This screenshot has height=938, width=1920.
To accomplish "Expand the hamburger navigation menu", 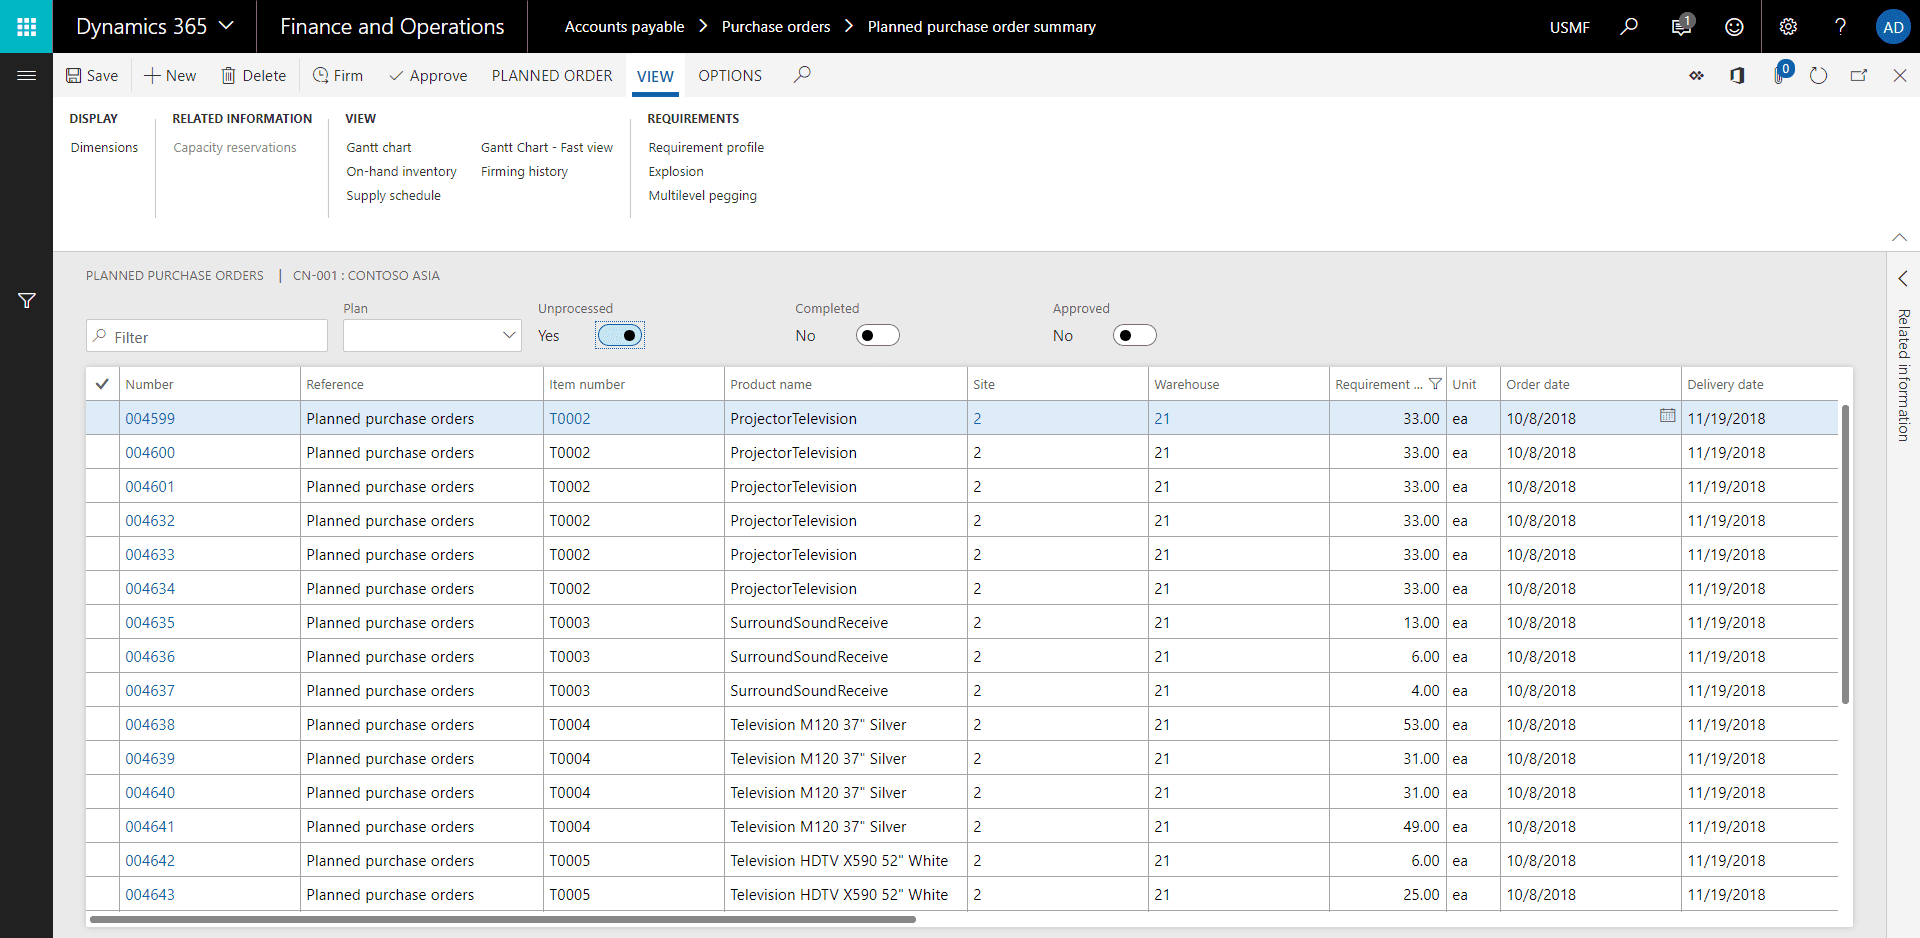I will coord(27,76).
